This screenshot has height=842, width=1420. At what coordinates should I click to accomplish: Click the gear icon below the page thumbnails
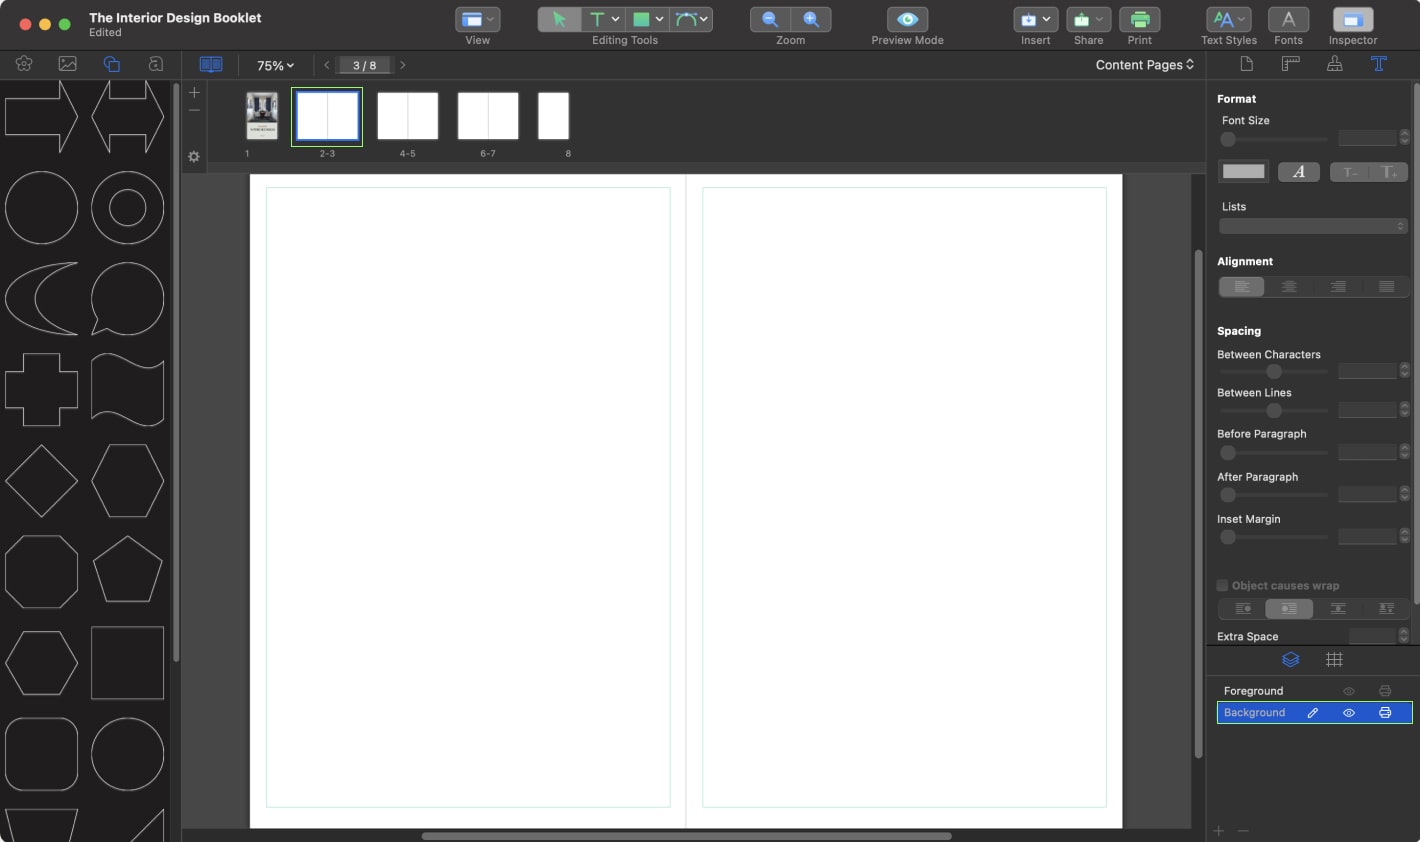pyautogui.click(x=193, y=157)
